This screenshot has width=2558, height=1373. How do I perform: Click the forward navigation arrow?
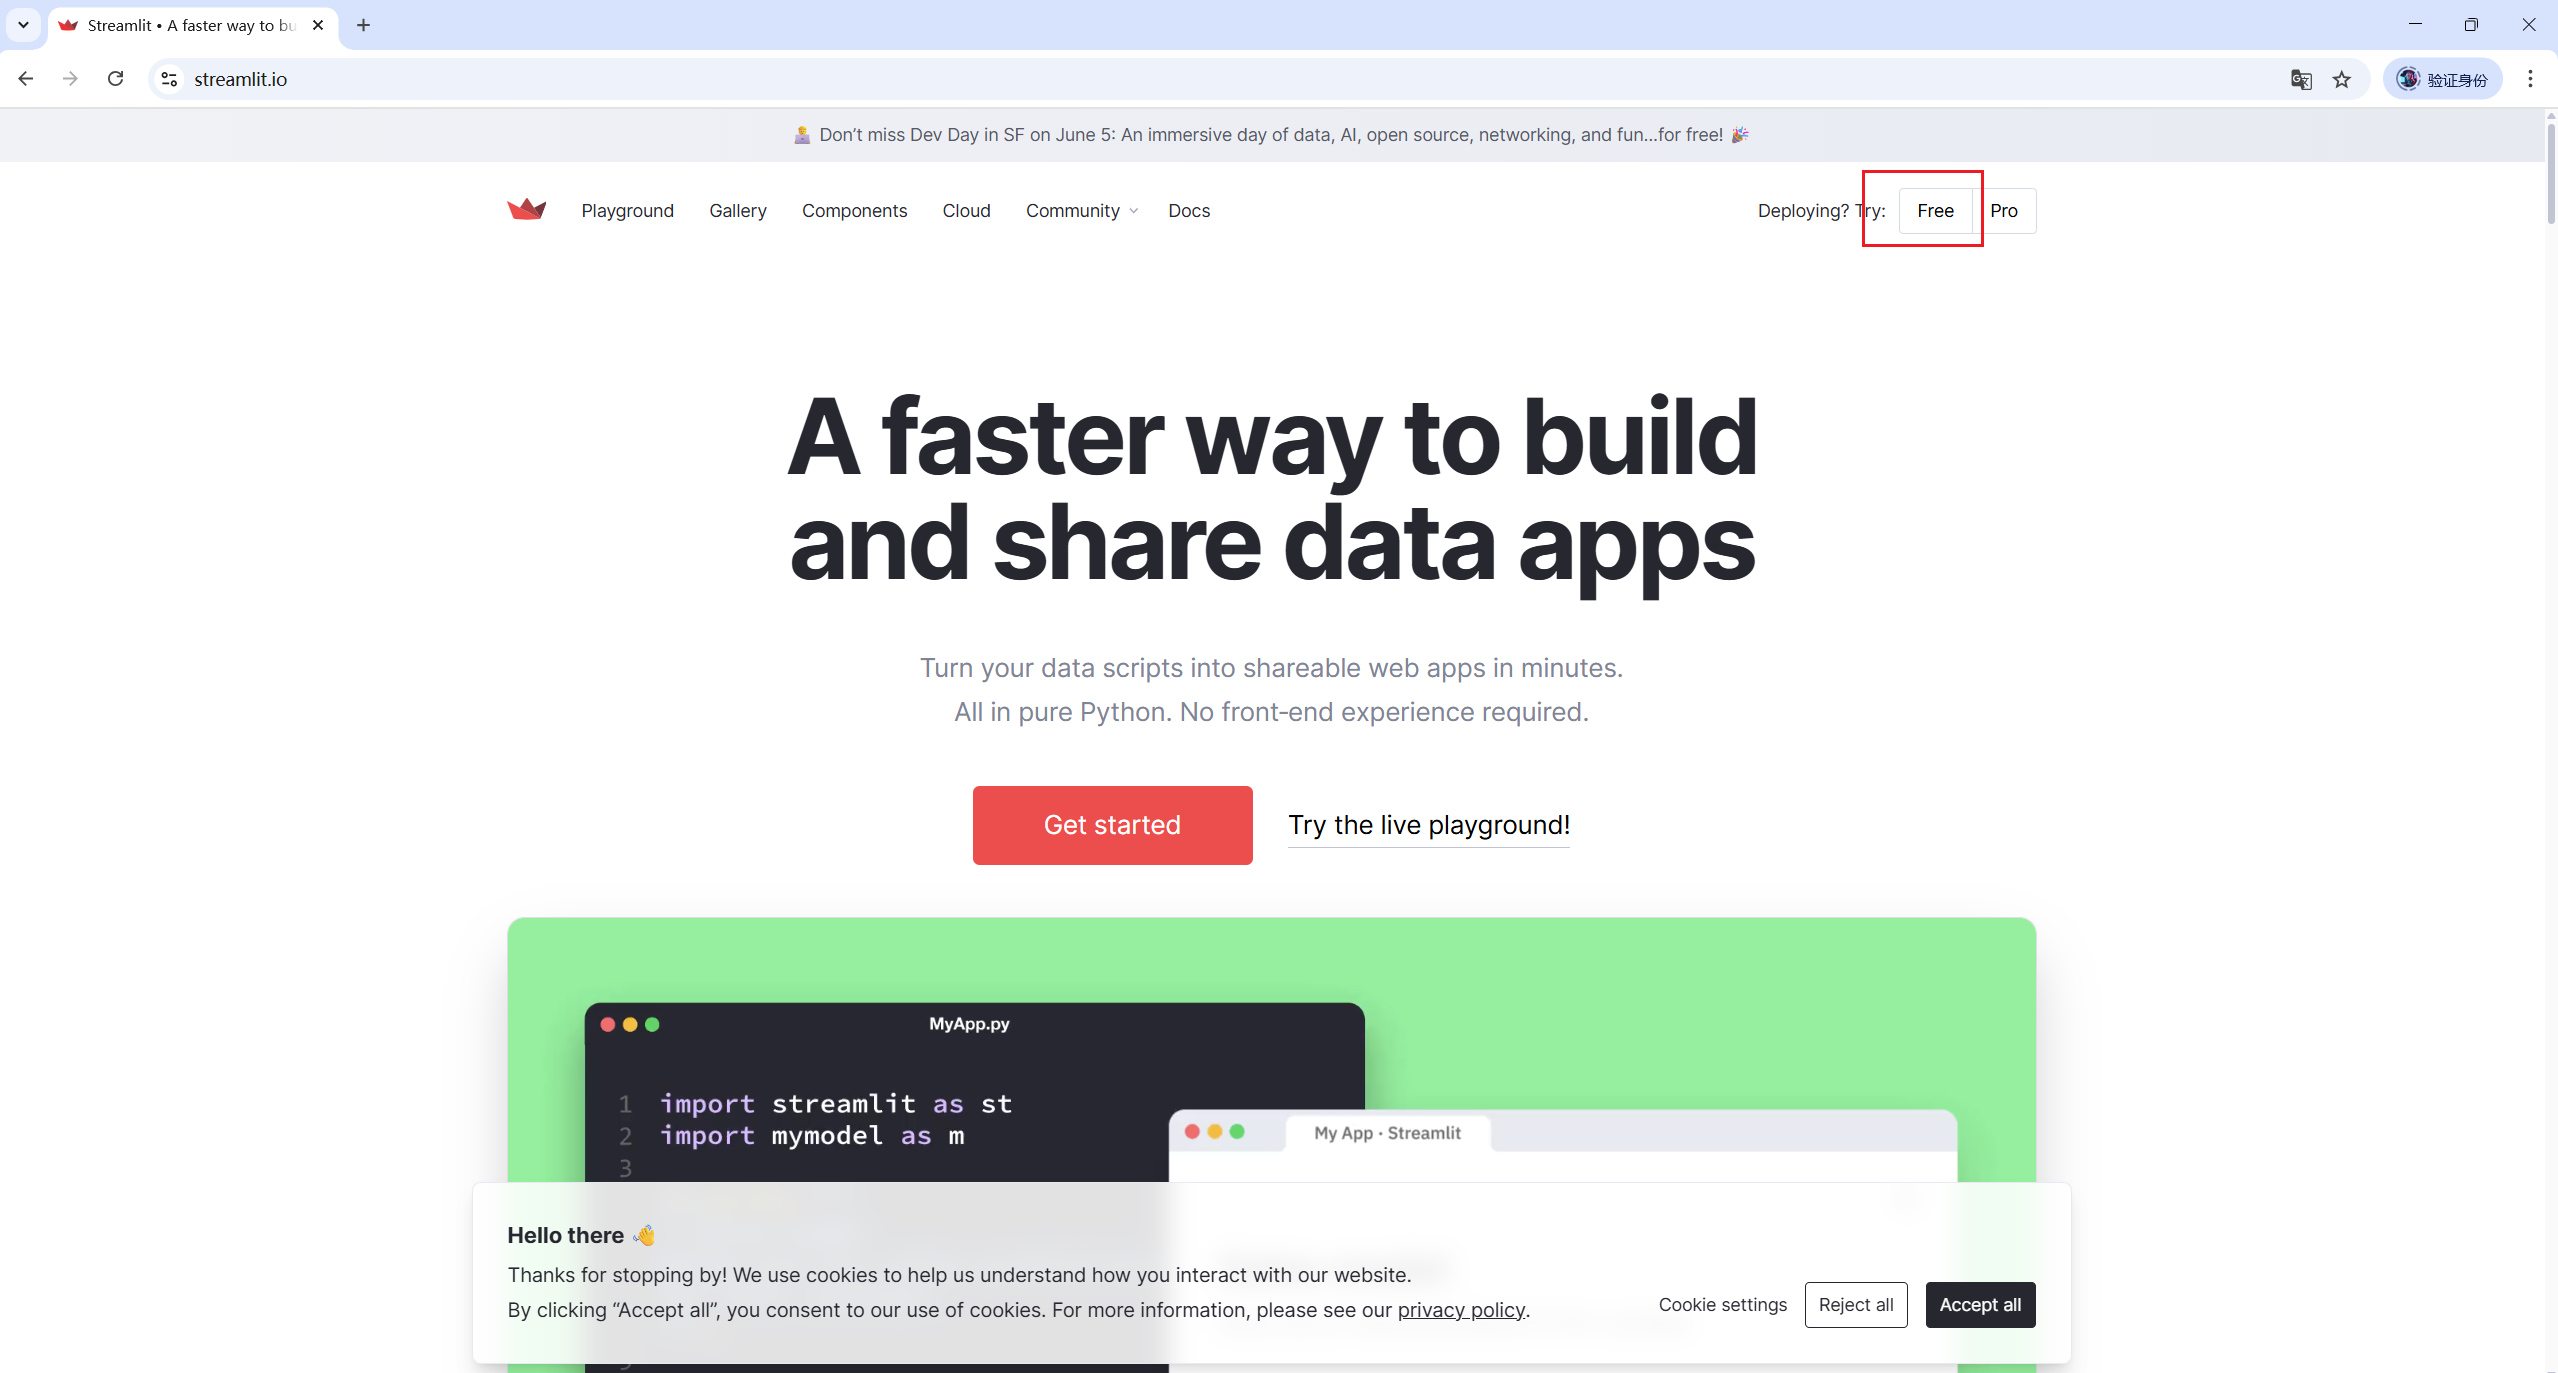70,79
